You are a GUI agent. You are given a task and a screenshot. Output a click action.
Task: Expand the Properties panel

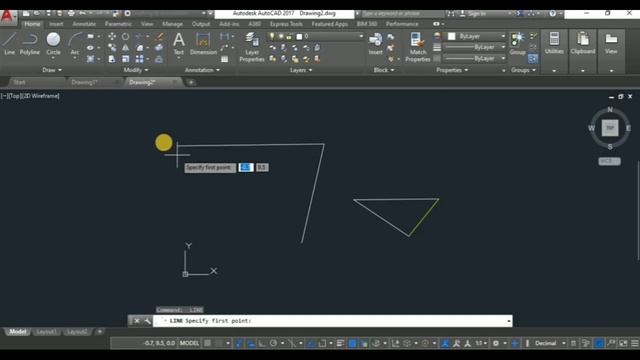(x=452, y=70)
